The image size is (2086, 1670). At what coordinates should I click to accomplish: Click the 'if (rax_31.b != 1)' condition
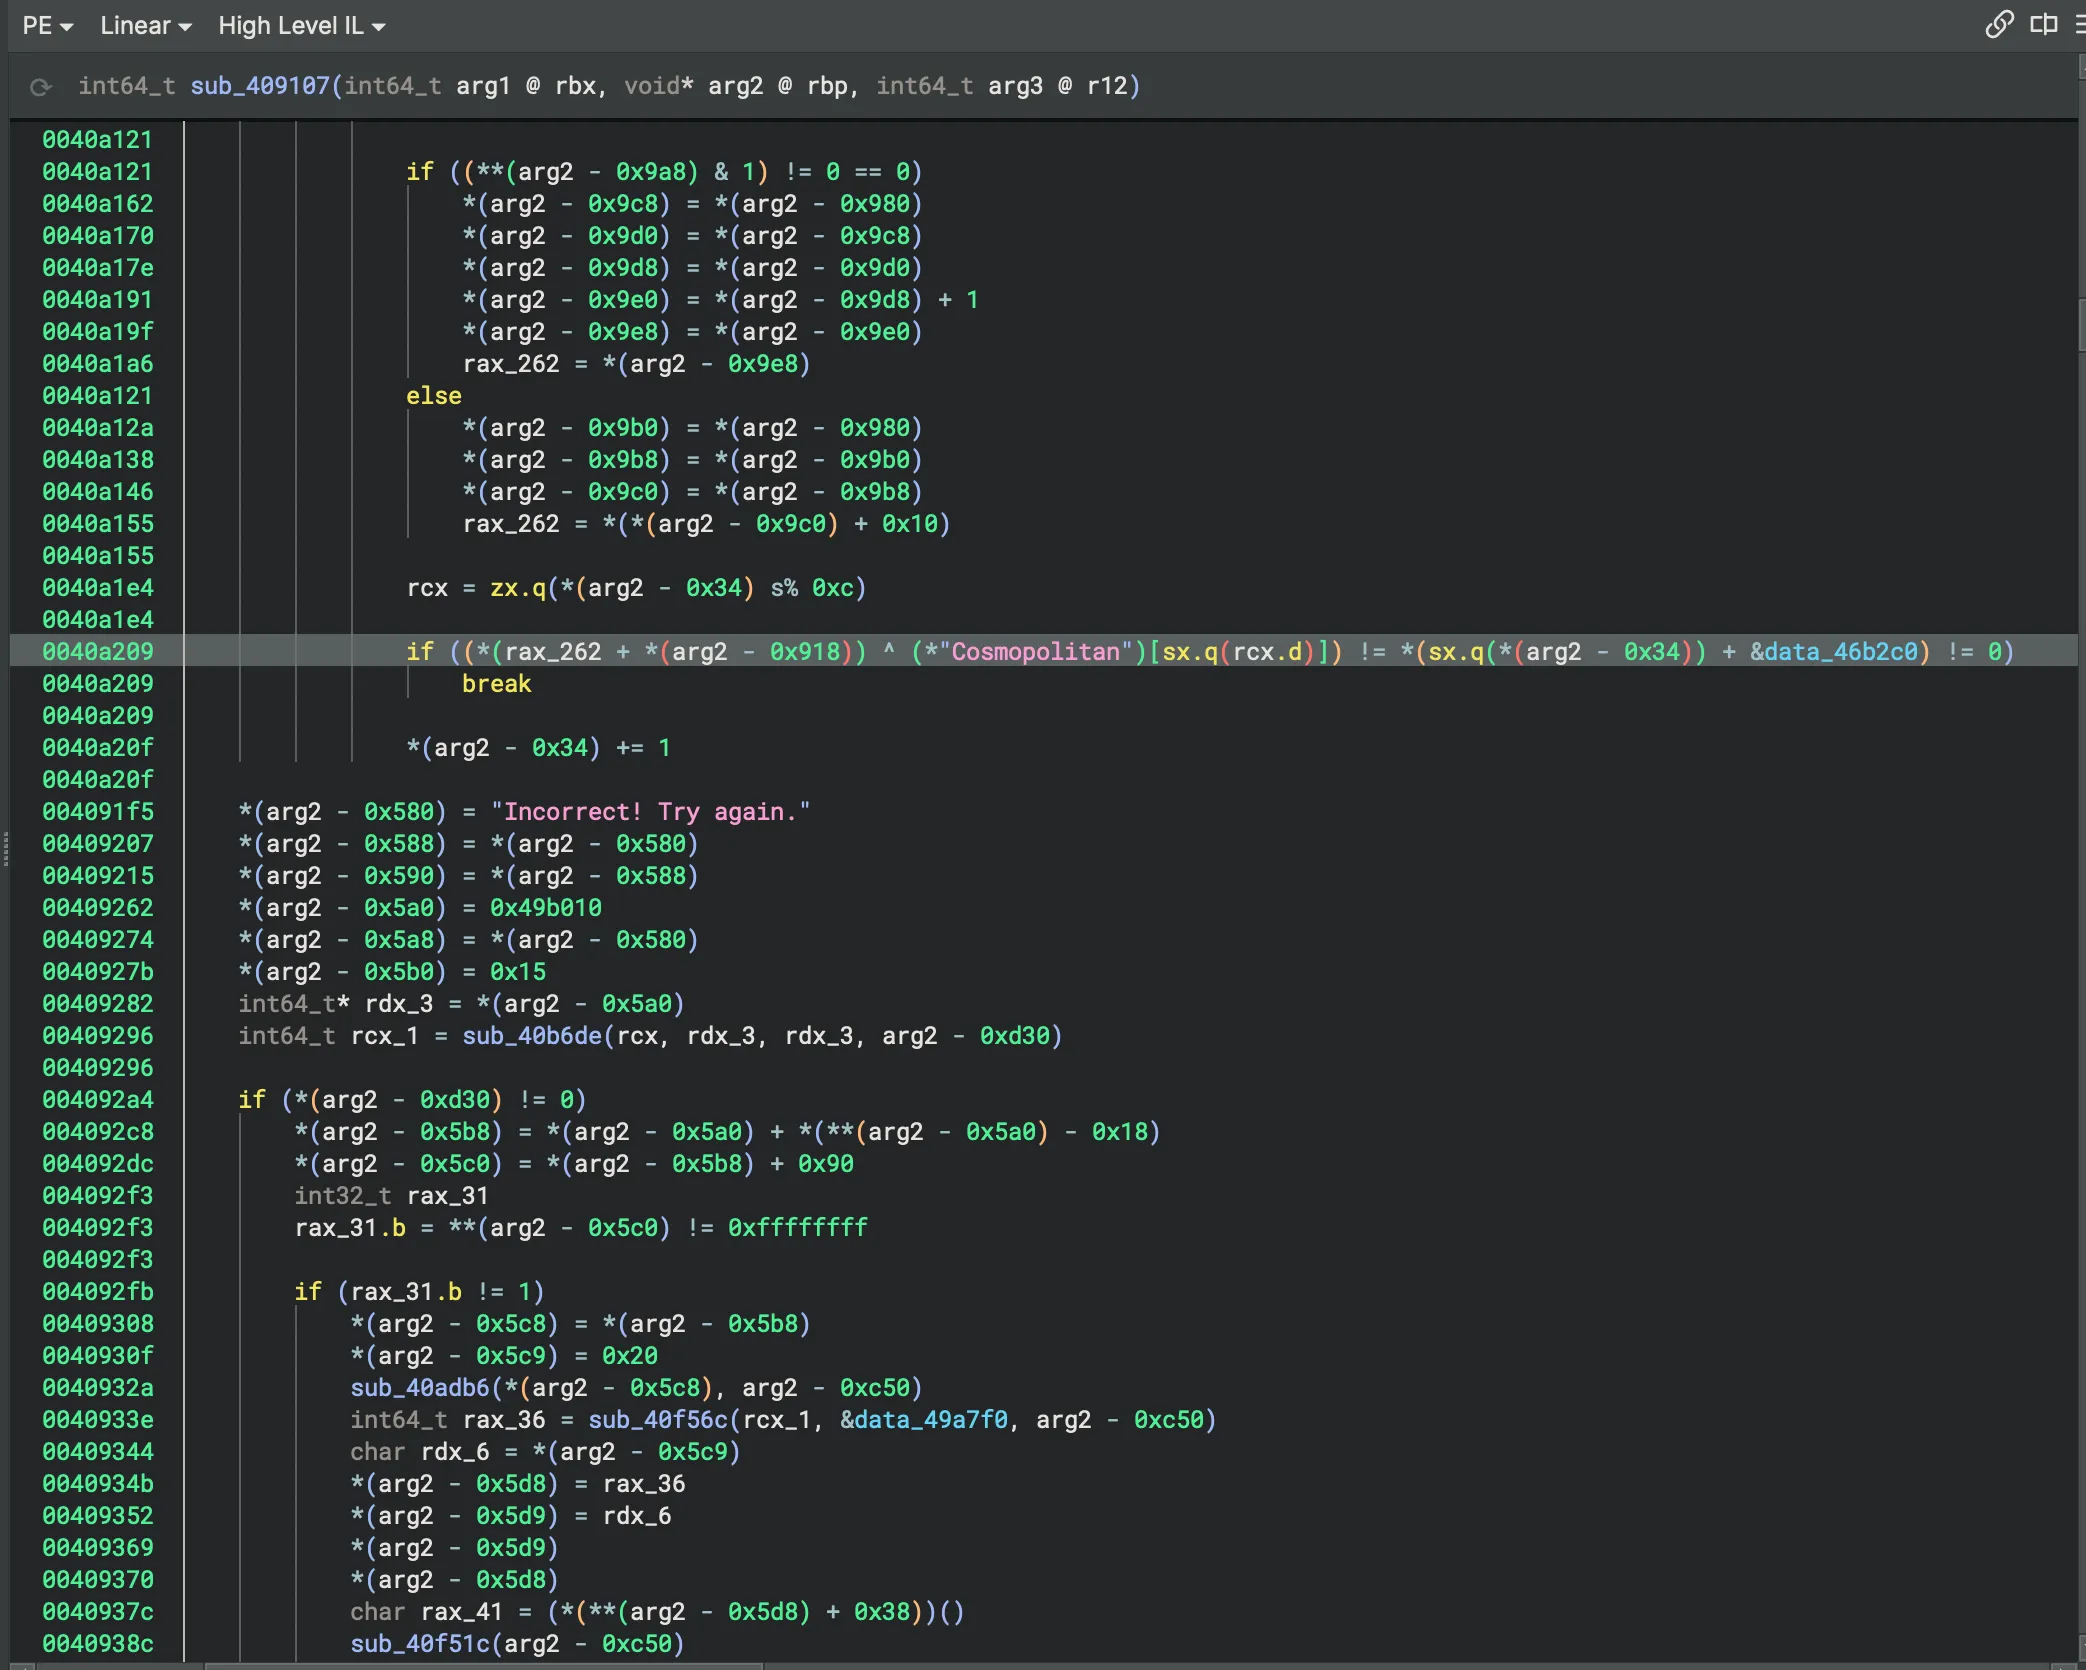(x=419, y=1292)
